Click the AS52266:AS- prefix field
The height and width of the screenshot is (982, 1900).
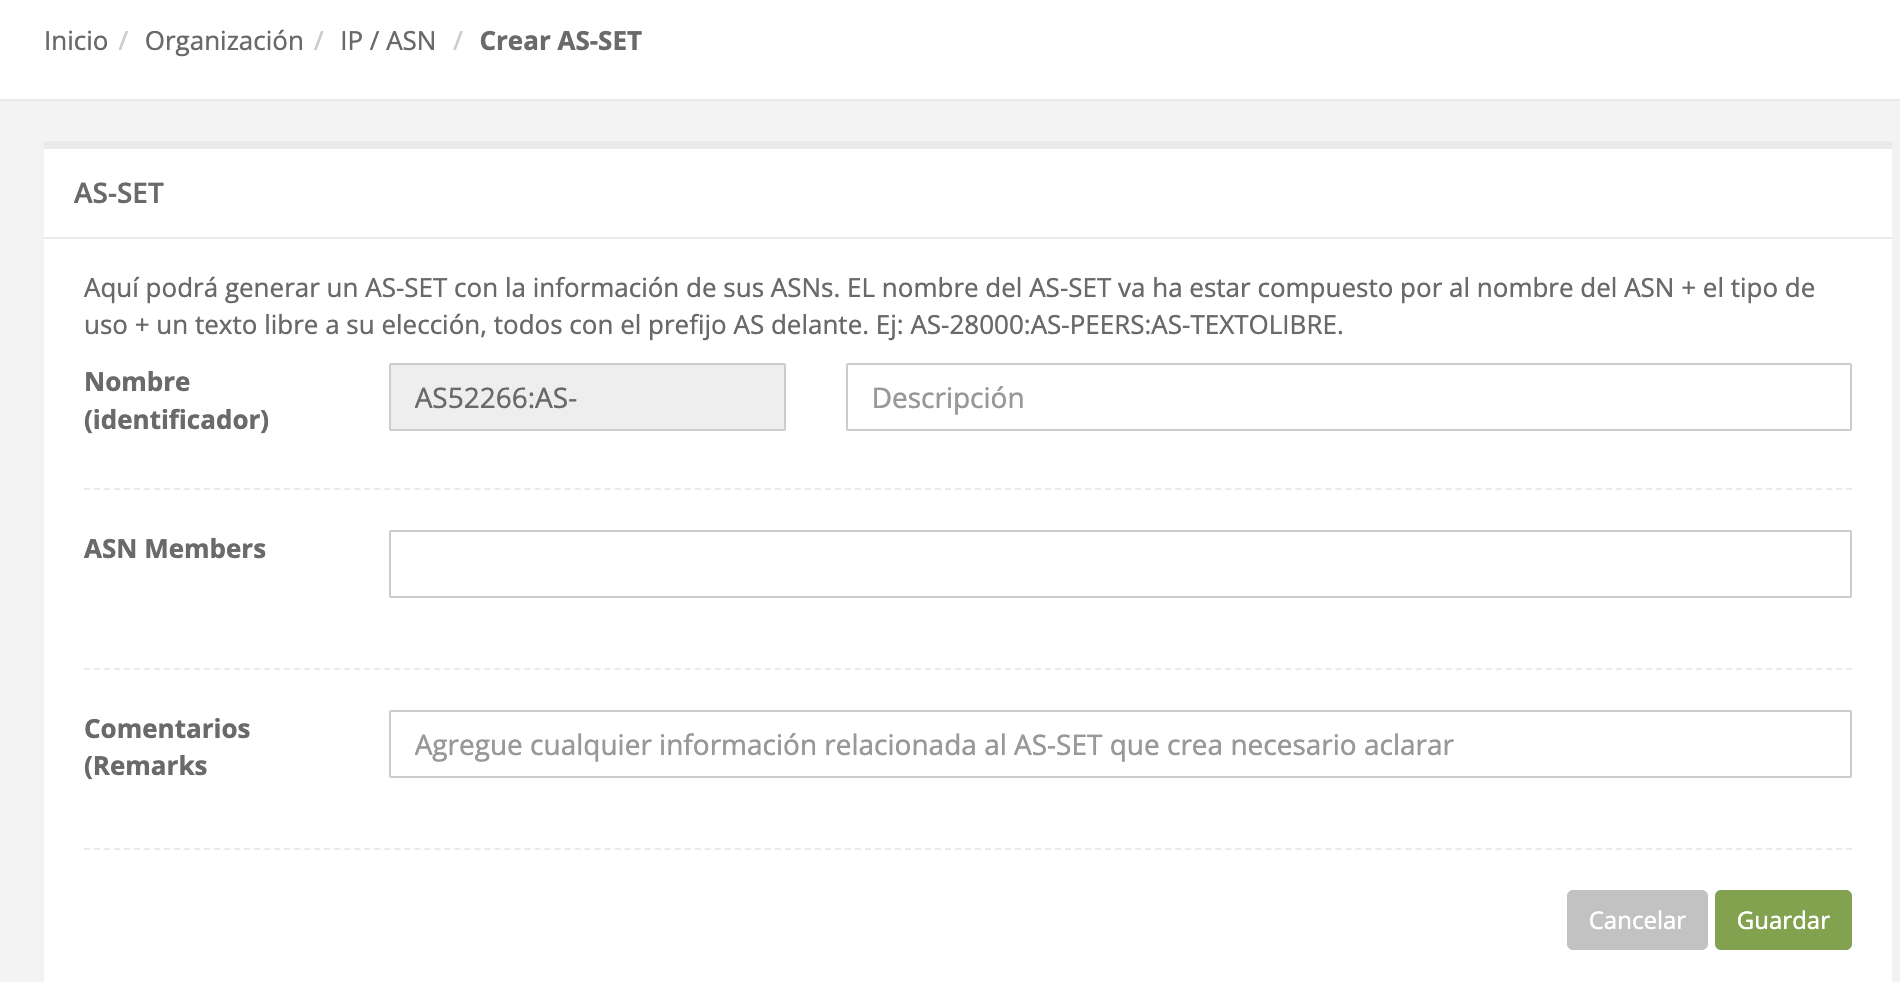click(587, 398)
